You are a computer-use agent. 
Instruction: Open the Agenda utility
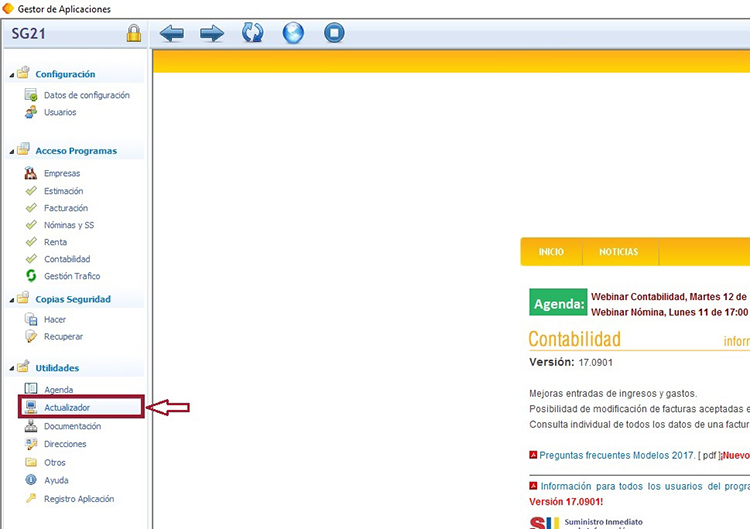58,389
